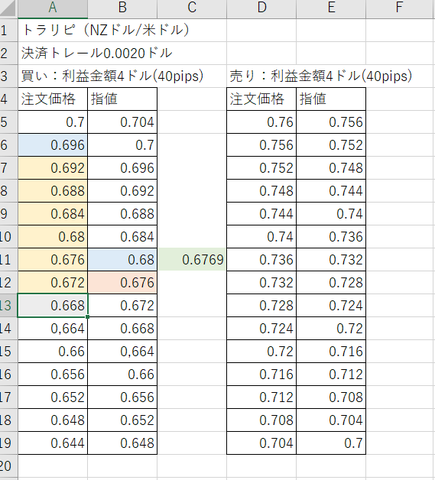Select yellow cell A11 with 0.676
435x480 pixels.
[x=53, y=259]
